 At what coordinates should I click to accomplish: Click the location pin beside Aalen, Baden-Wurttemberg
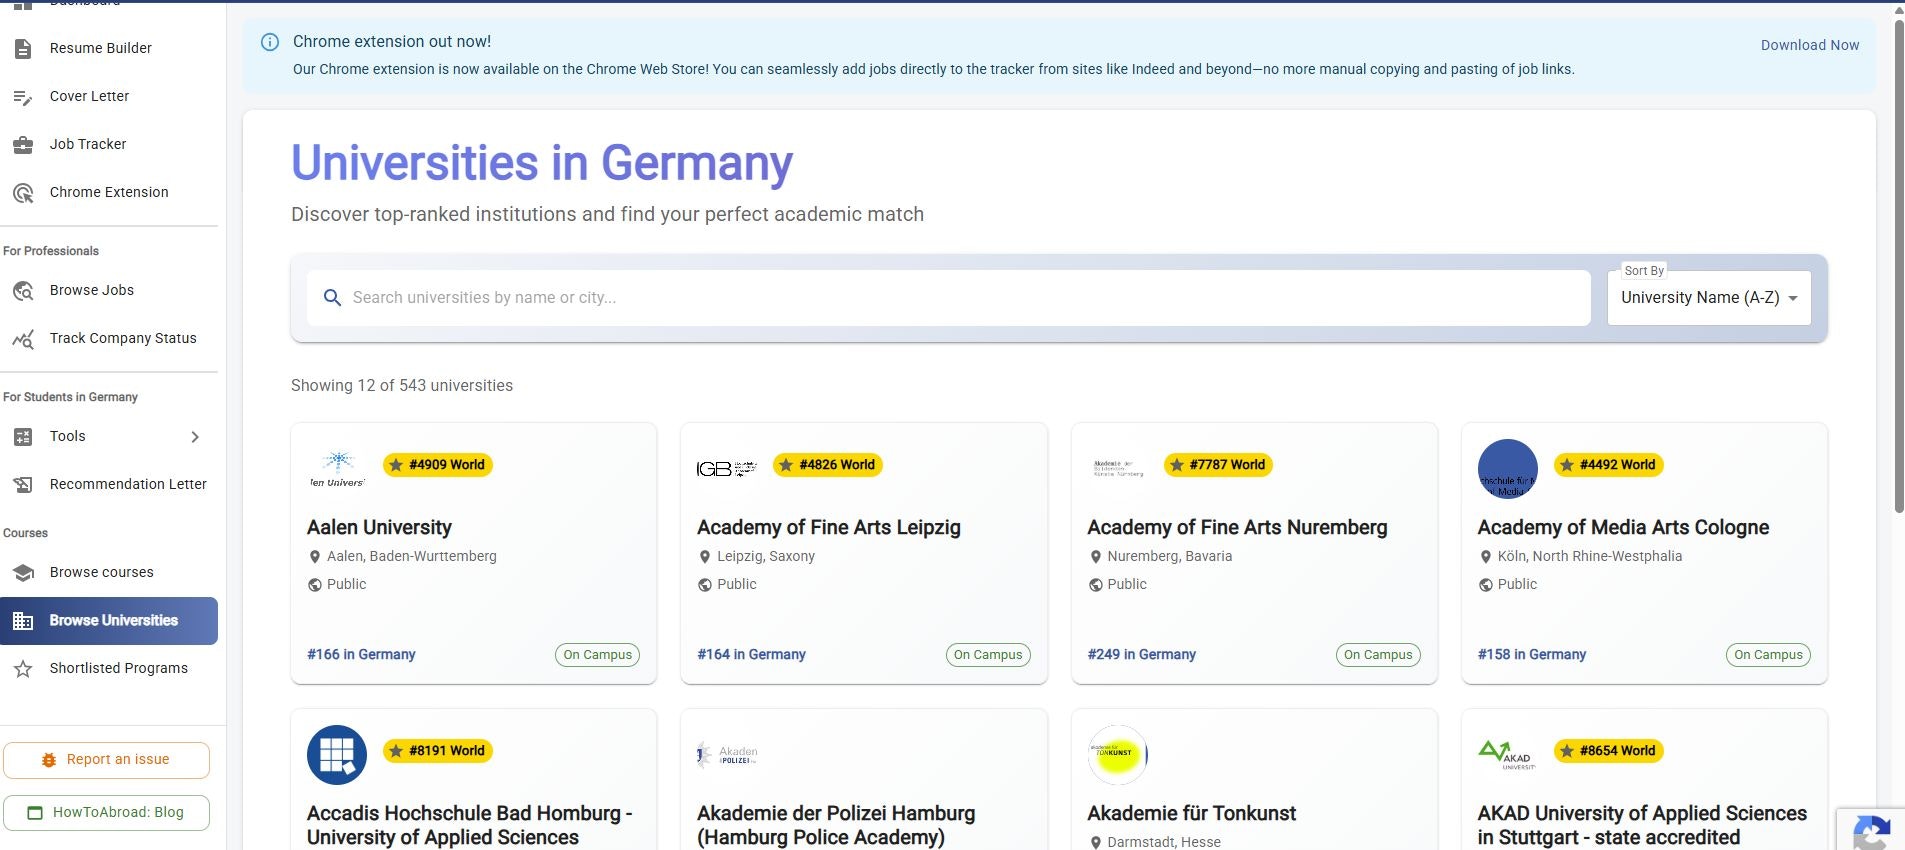click(x=315, y=557)
